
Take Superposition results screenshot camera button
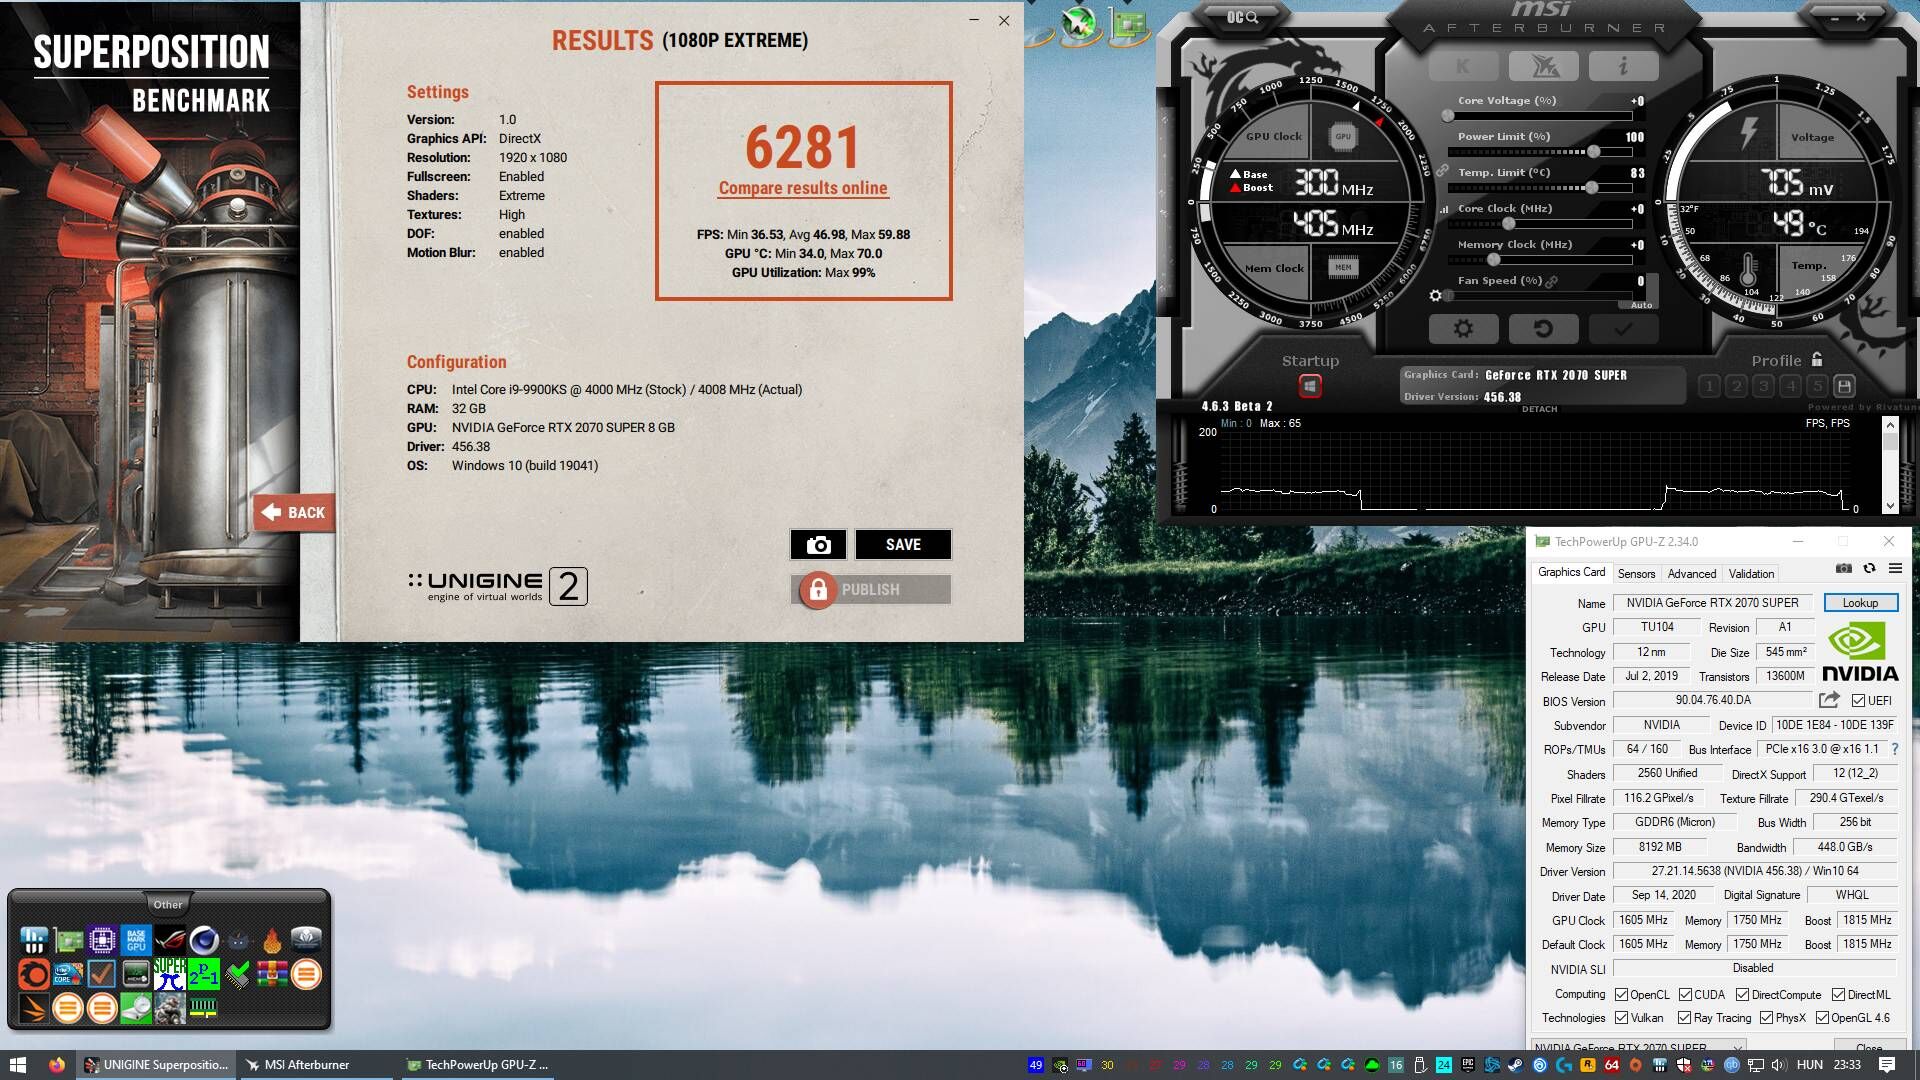818,545
